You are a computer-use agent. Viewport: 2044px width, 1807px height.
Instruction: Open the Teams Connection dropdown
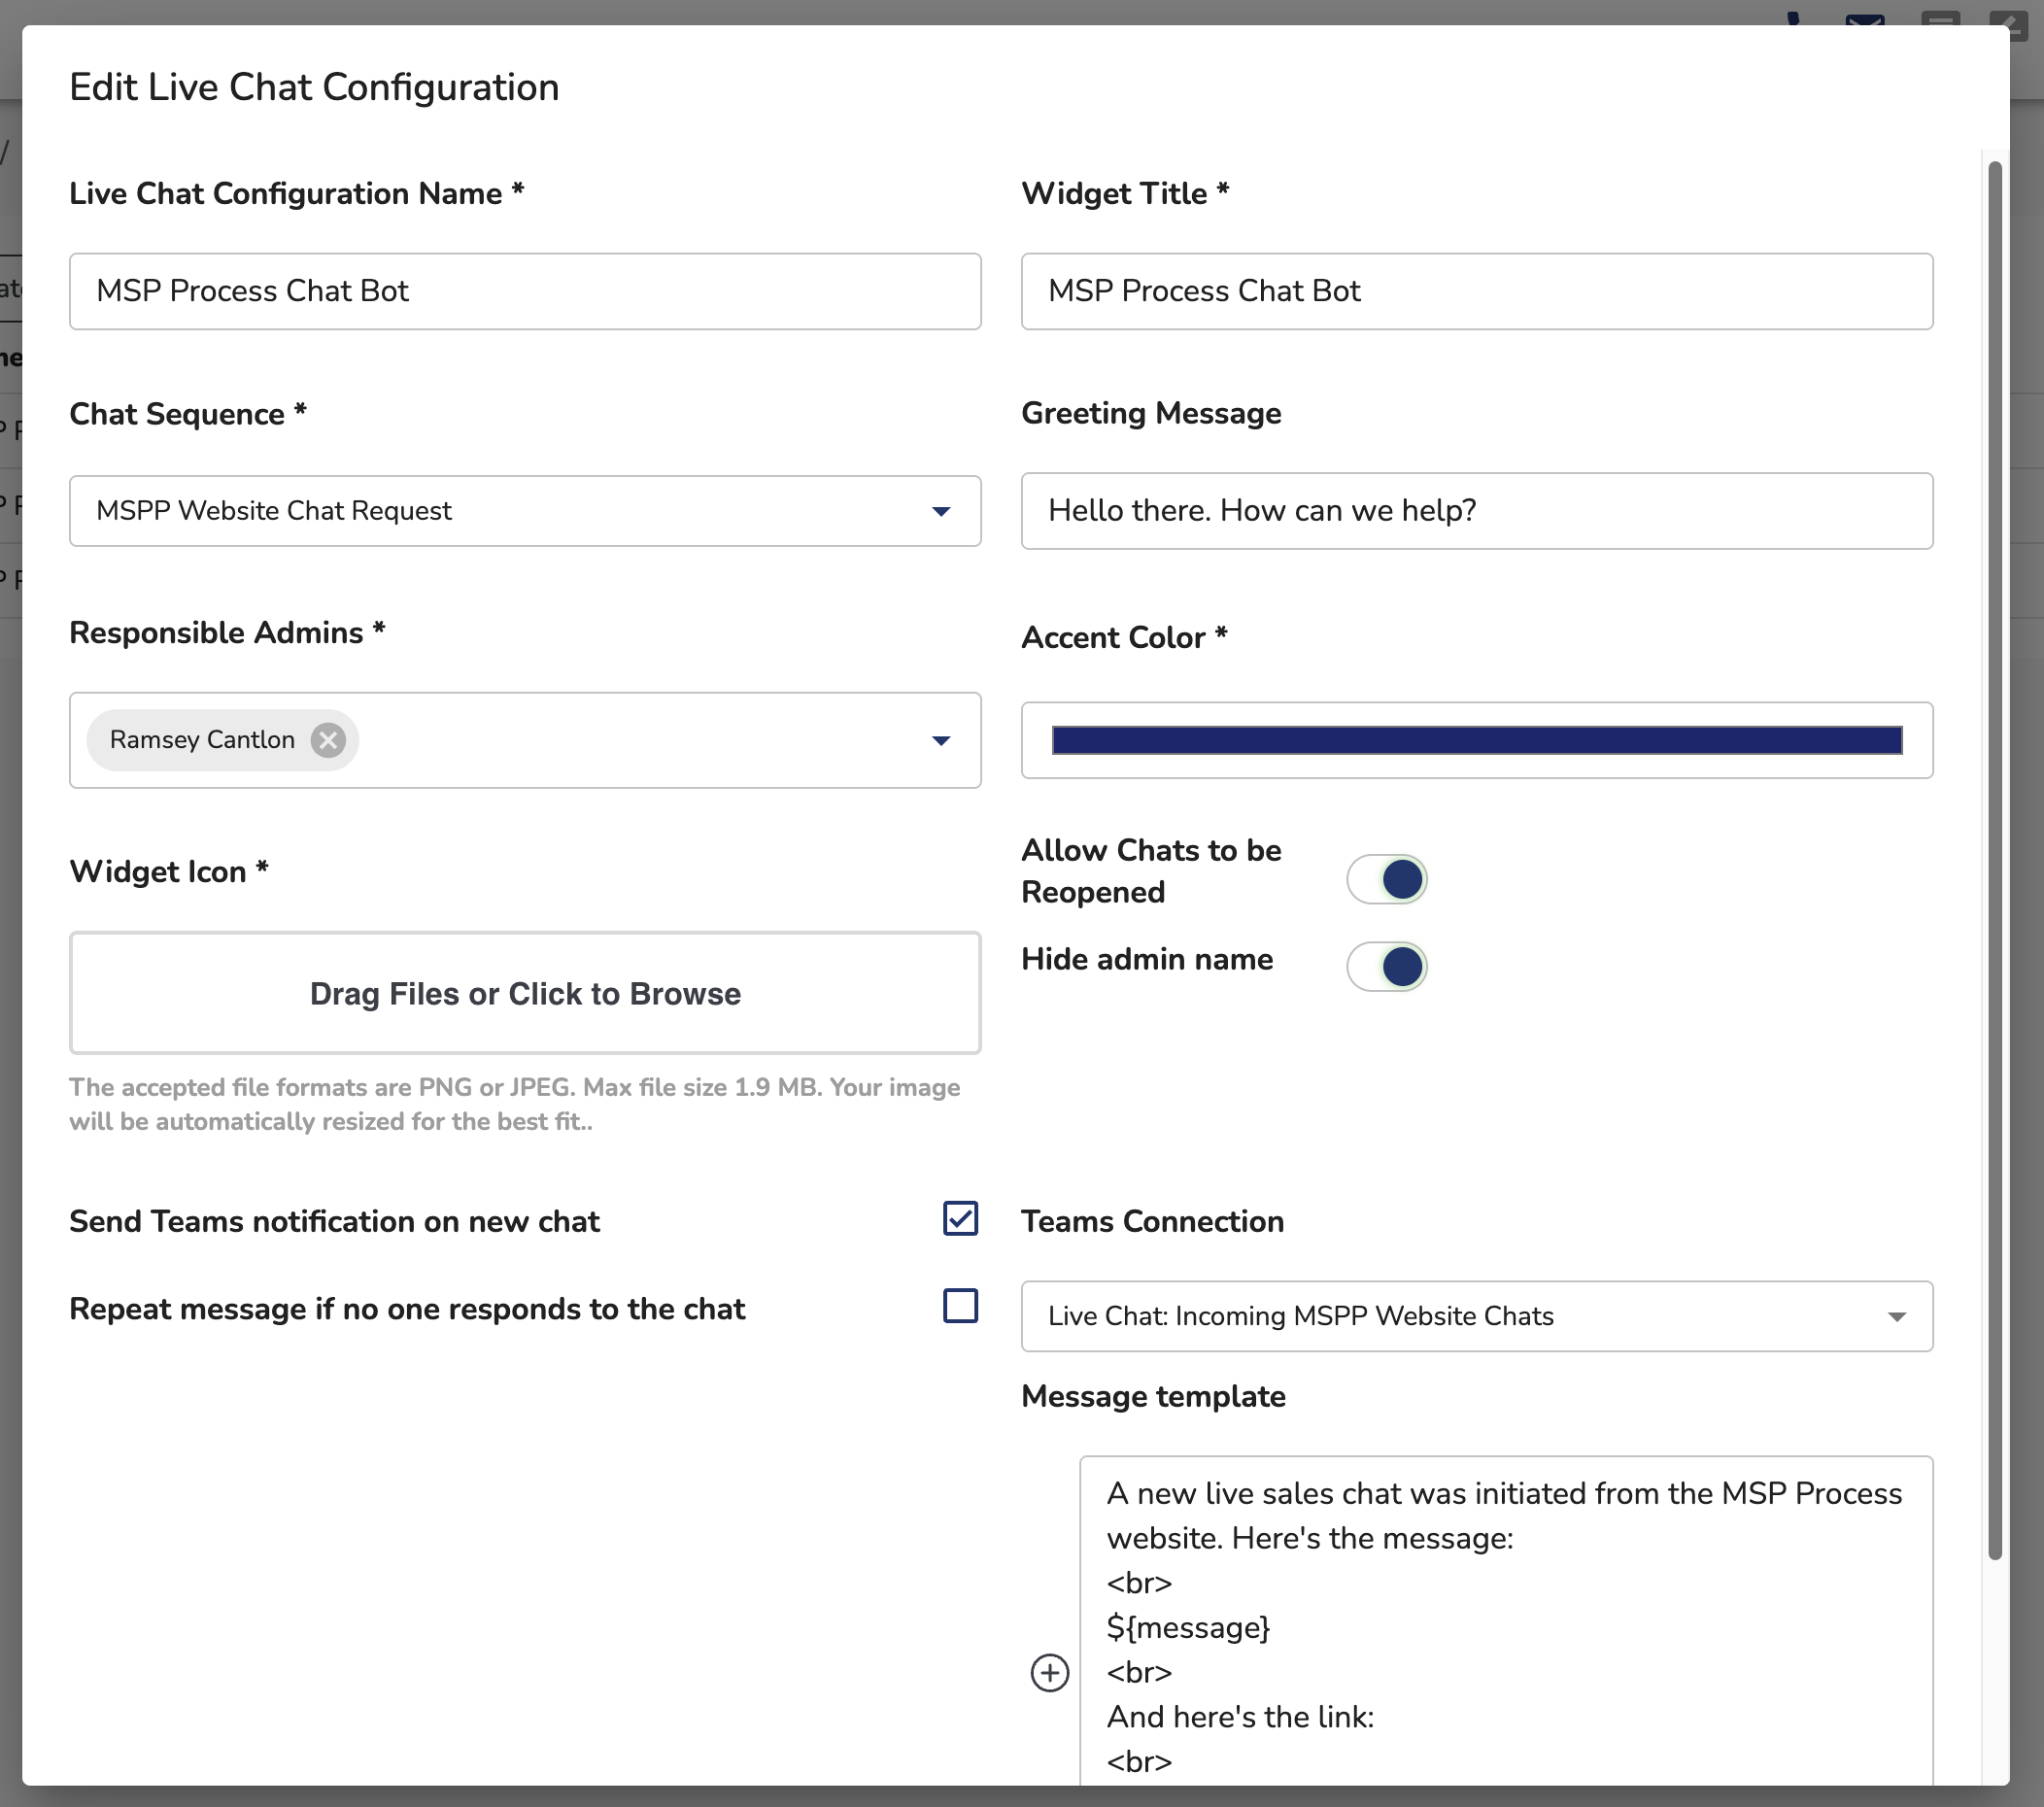(1476, 1316)
